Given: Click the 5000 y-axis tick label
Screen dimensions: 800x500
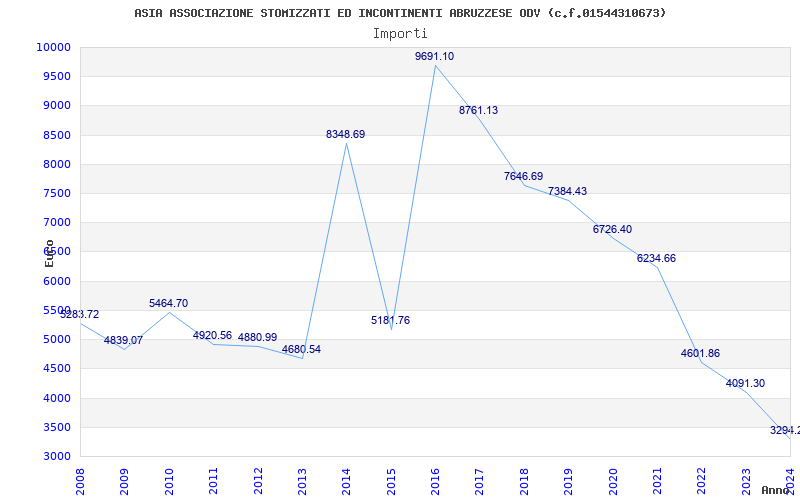Looking at the screenshot, I should click(56, 339).
